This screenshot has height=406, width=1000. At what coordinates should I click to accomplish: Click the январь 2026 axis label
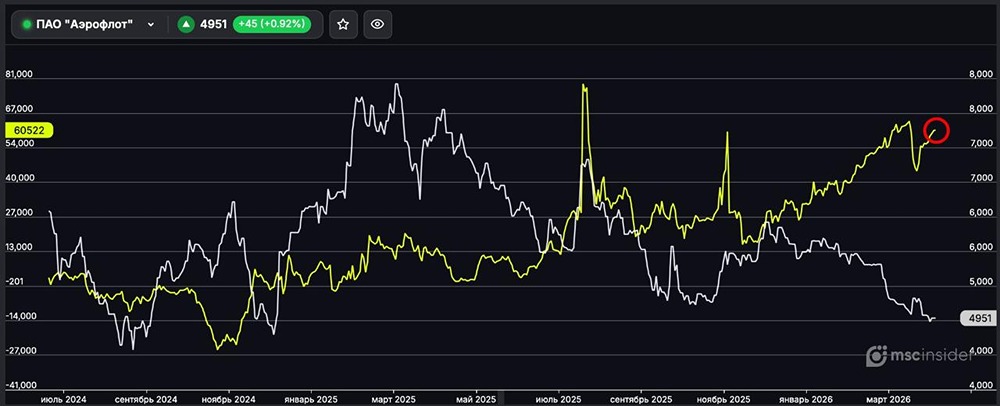(x=806, y=398)
